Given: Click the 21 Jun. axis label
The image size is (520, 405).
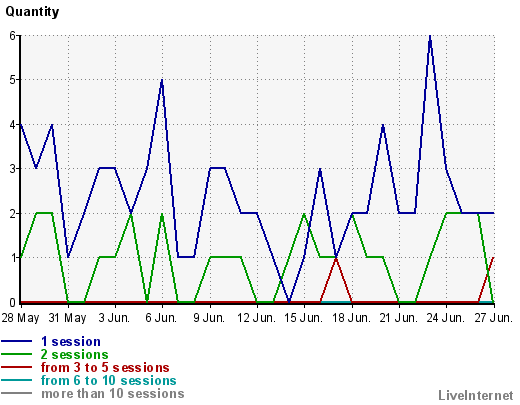Looking at the screenshot, I should point(398,318).
